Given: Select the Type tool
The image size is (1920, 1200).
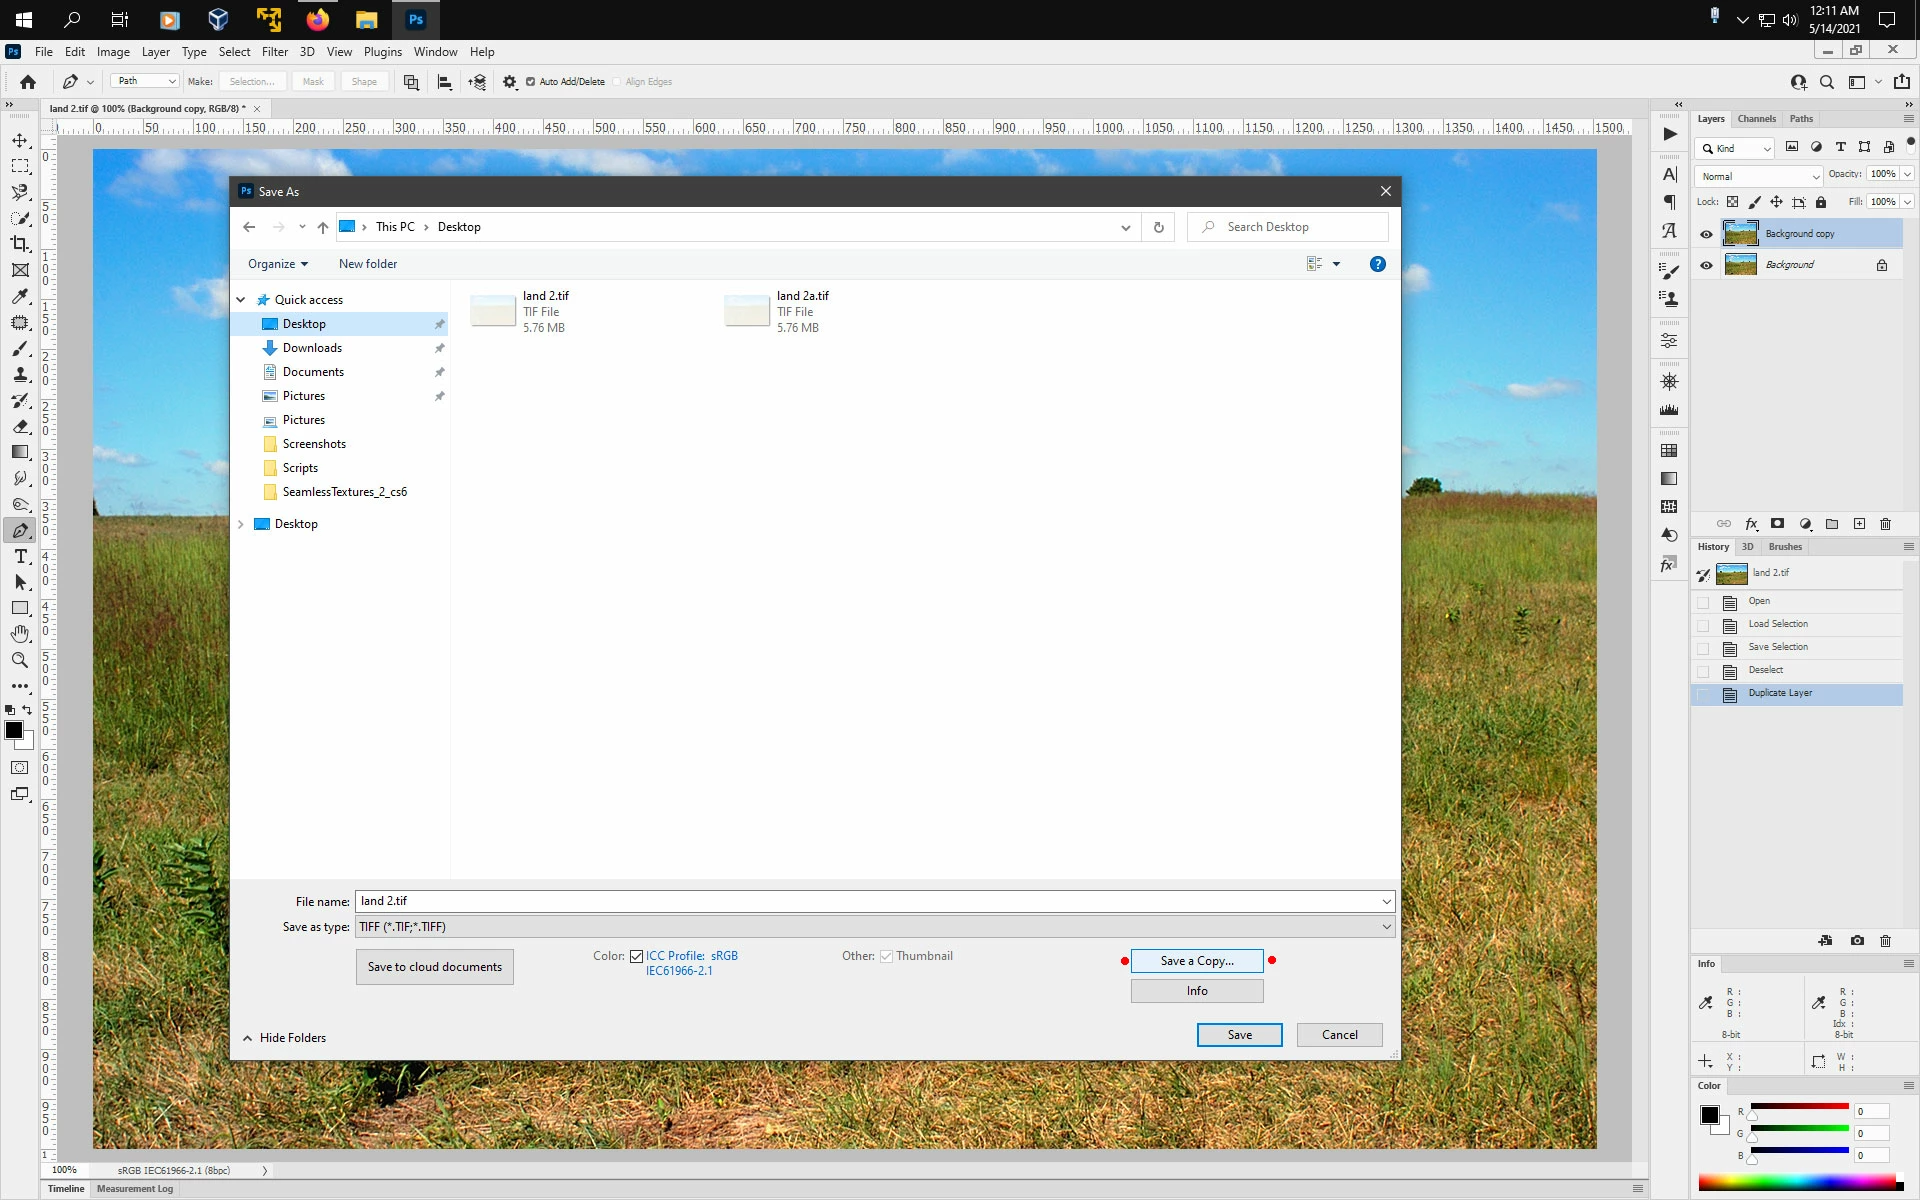Looking at the screenshot, I should [x=20, y=556].
